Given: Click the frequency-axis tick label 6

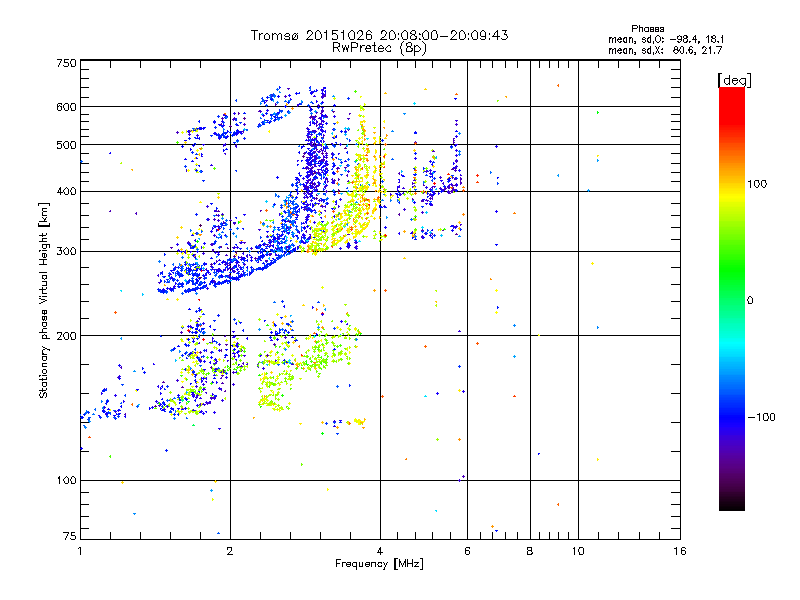Looking at the screenshot, I should coord(467,551).
